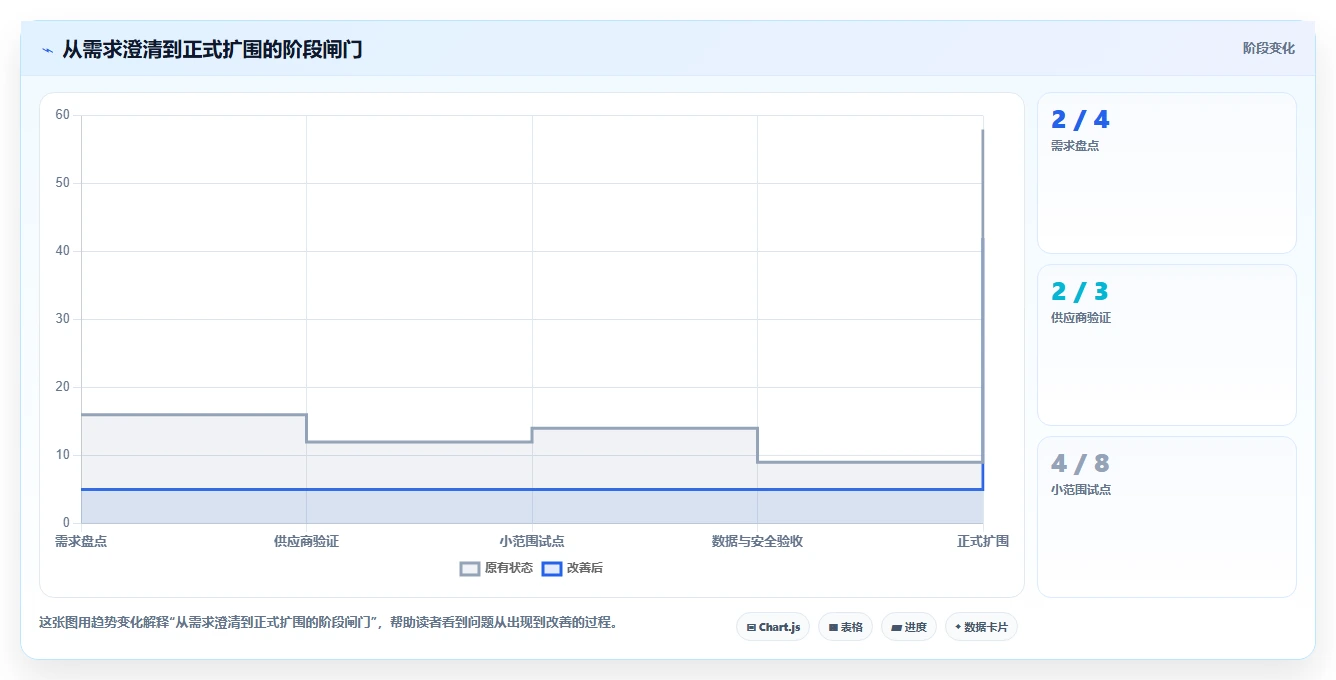Click the 40 y-axis value

click(63, 251)
